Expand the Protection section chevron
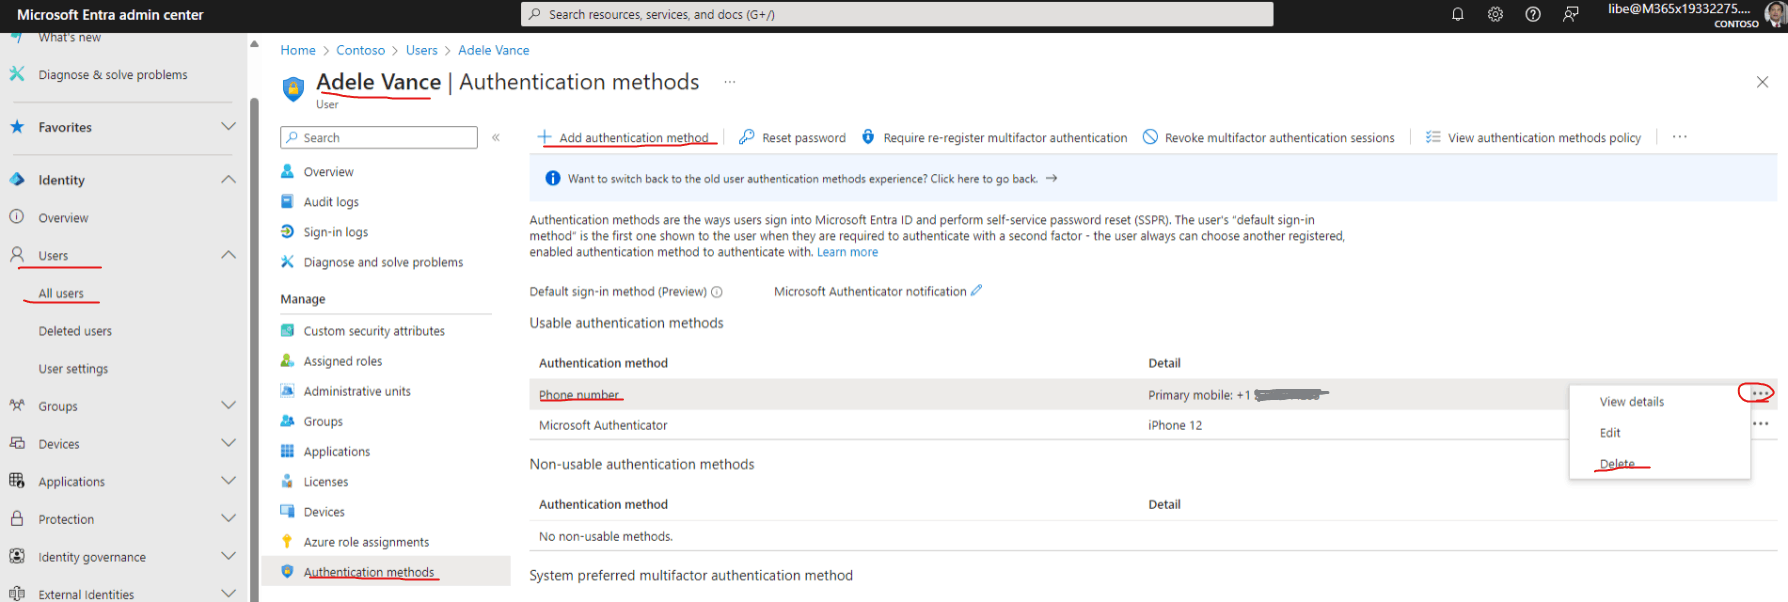Screen dimensions: 1788x602 pos(228,518)
